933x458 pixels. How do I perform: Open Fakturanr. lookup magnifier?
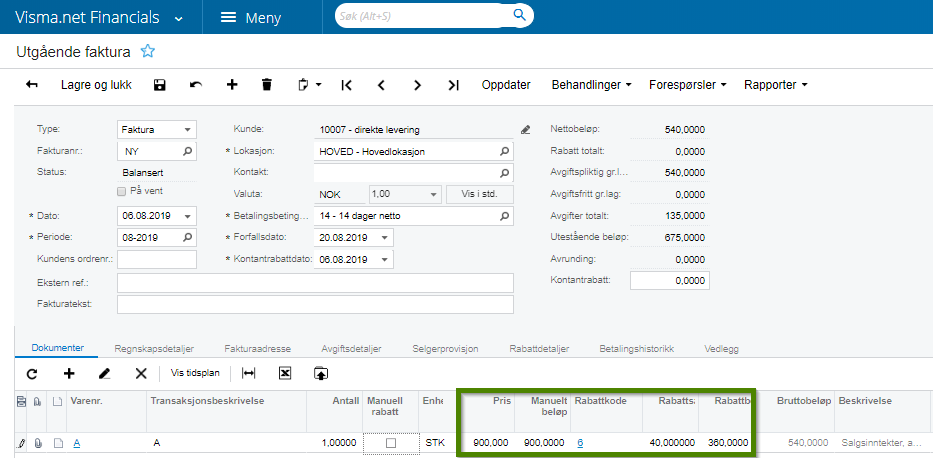(x=187, y=152)
